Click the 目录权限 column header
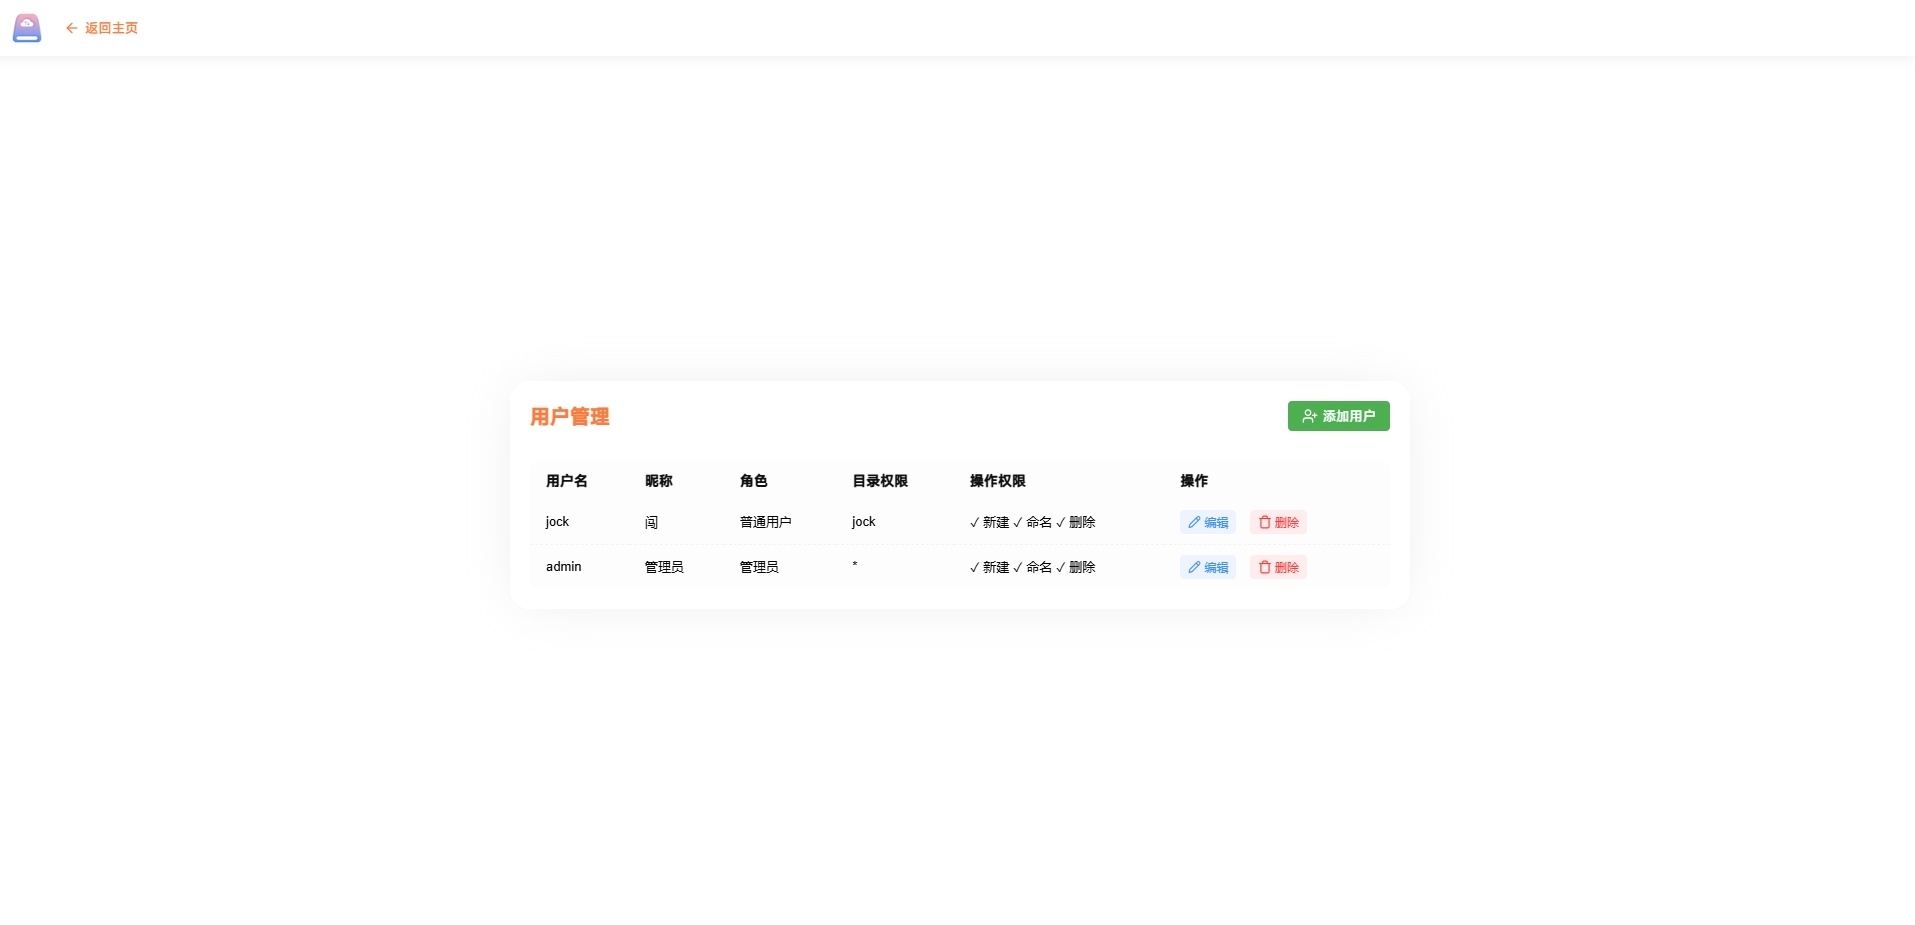This screenshot has width=1915, height=925. [880, 481]
